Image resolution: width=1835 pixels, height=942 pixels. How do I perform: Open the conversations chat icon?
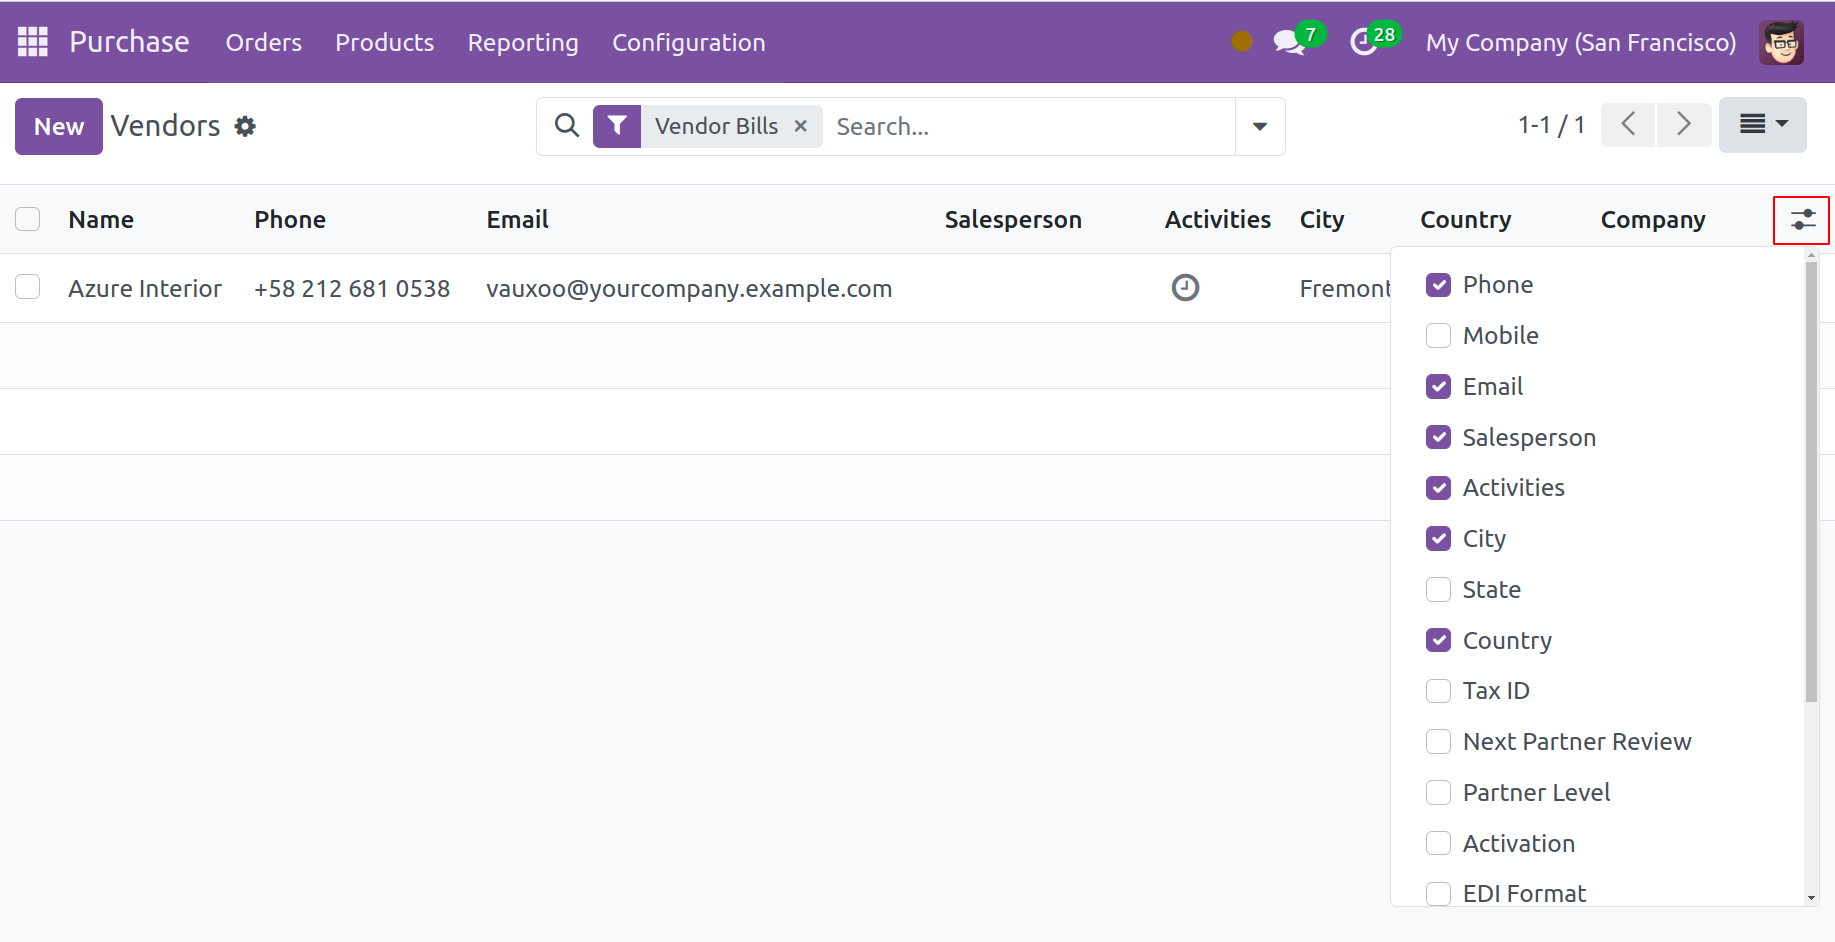tap(1288, 42)
